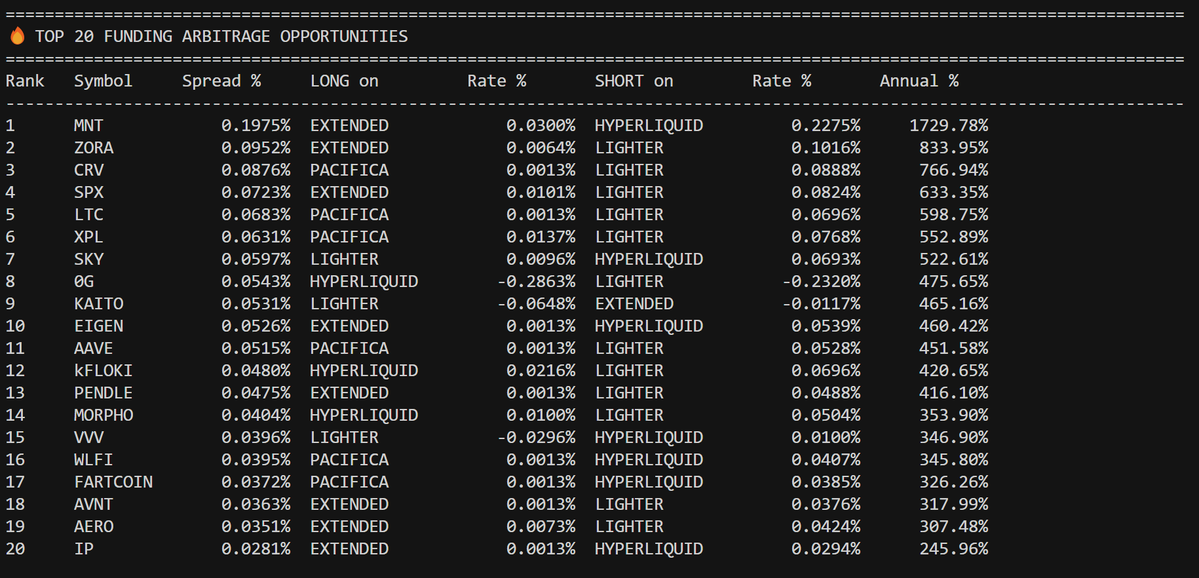Select the AAVE symbol text
This screenshot has width=1199, height=578.
coord(94,348)
